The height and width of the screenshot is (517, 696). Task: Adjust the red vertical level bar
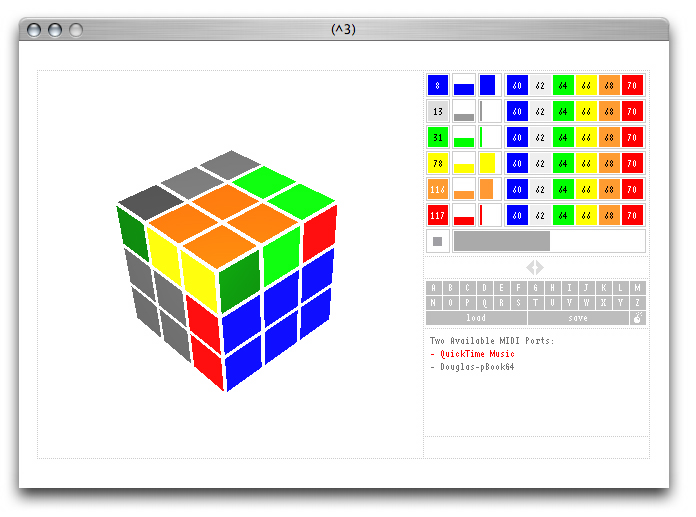pyautogui.click(x=464, y=216)
